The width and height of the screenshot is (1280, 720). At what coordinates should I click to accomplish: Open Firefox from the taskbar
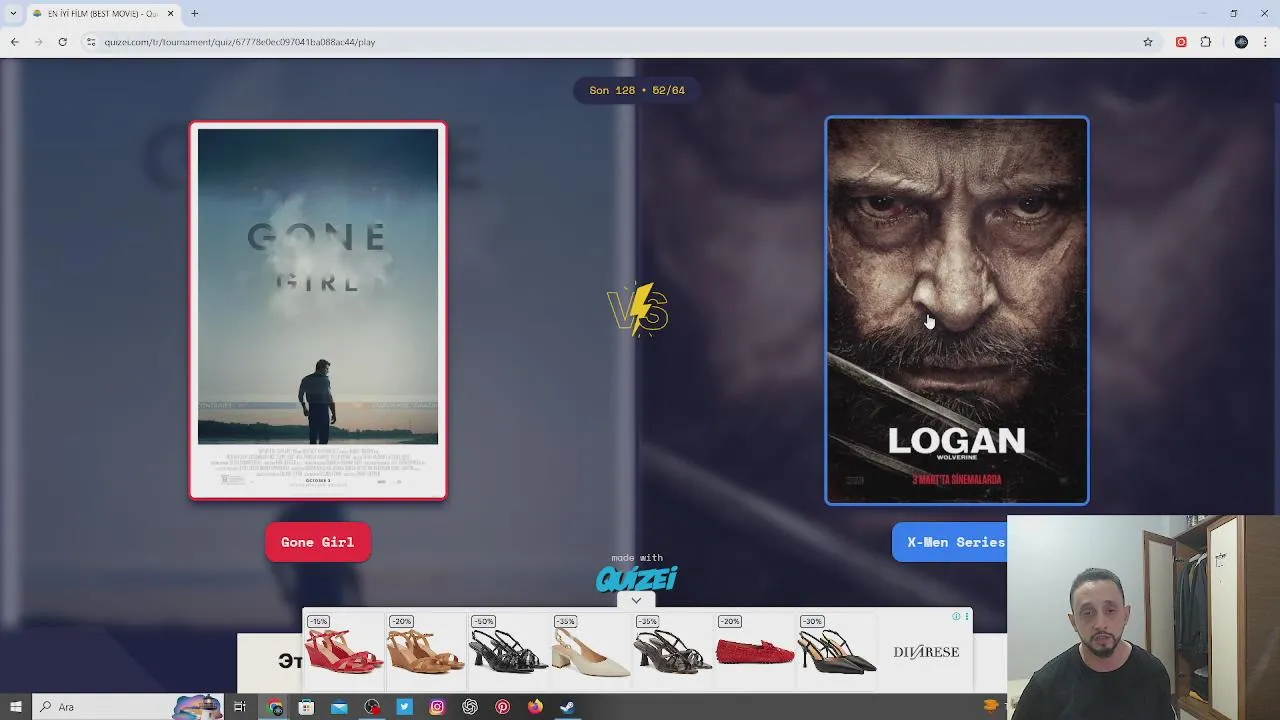pos(535,707)
